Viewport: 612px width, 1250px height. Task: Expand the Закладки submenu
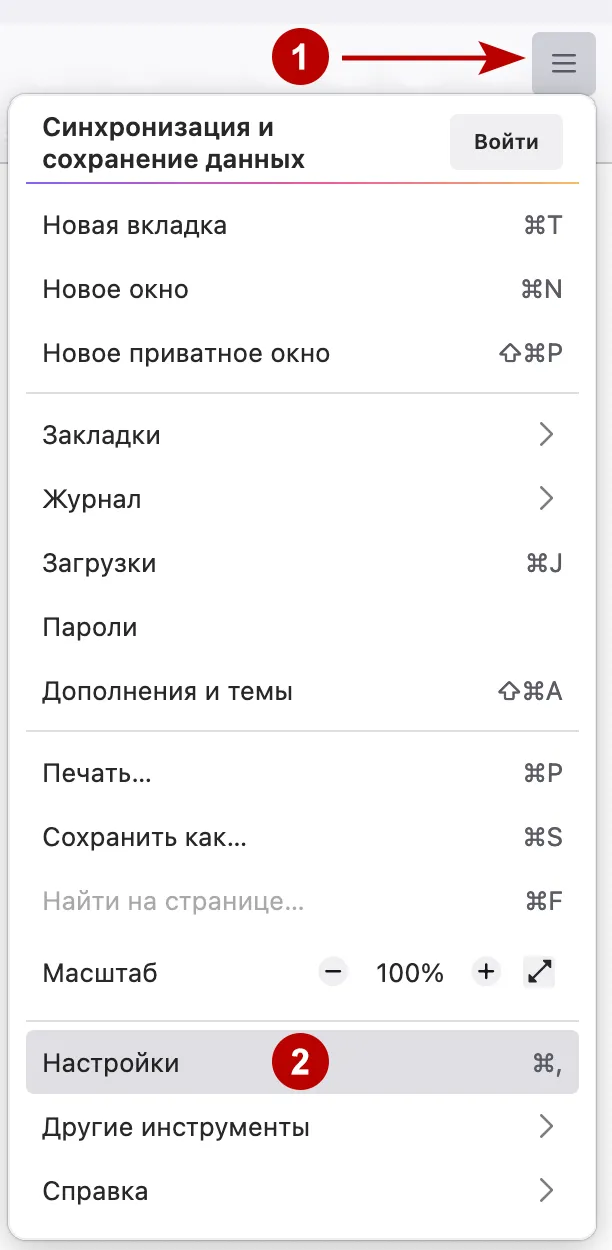tap(103, 434)
